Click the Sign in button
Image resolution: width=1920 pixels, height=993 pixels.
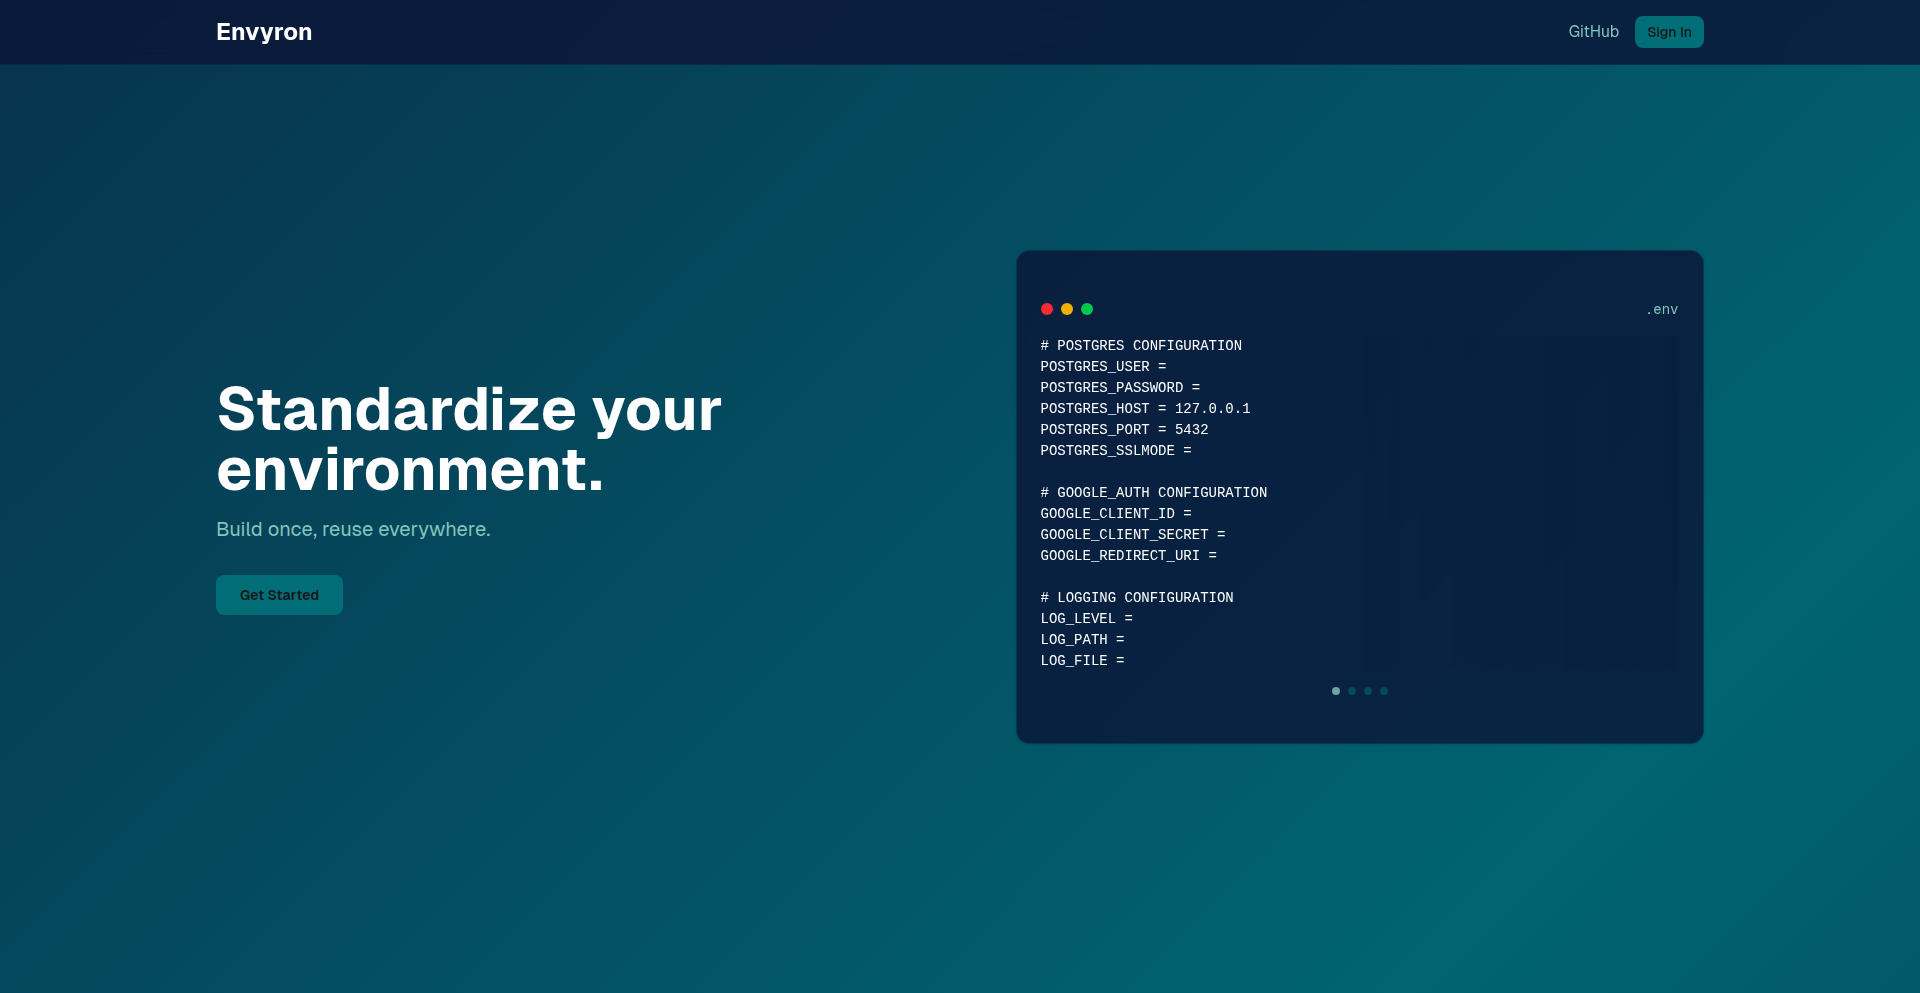pyautogui.click(x=1669, y=32)
